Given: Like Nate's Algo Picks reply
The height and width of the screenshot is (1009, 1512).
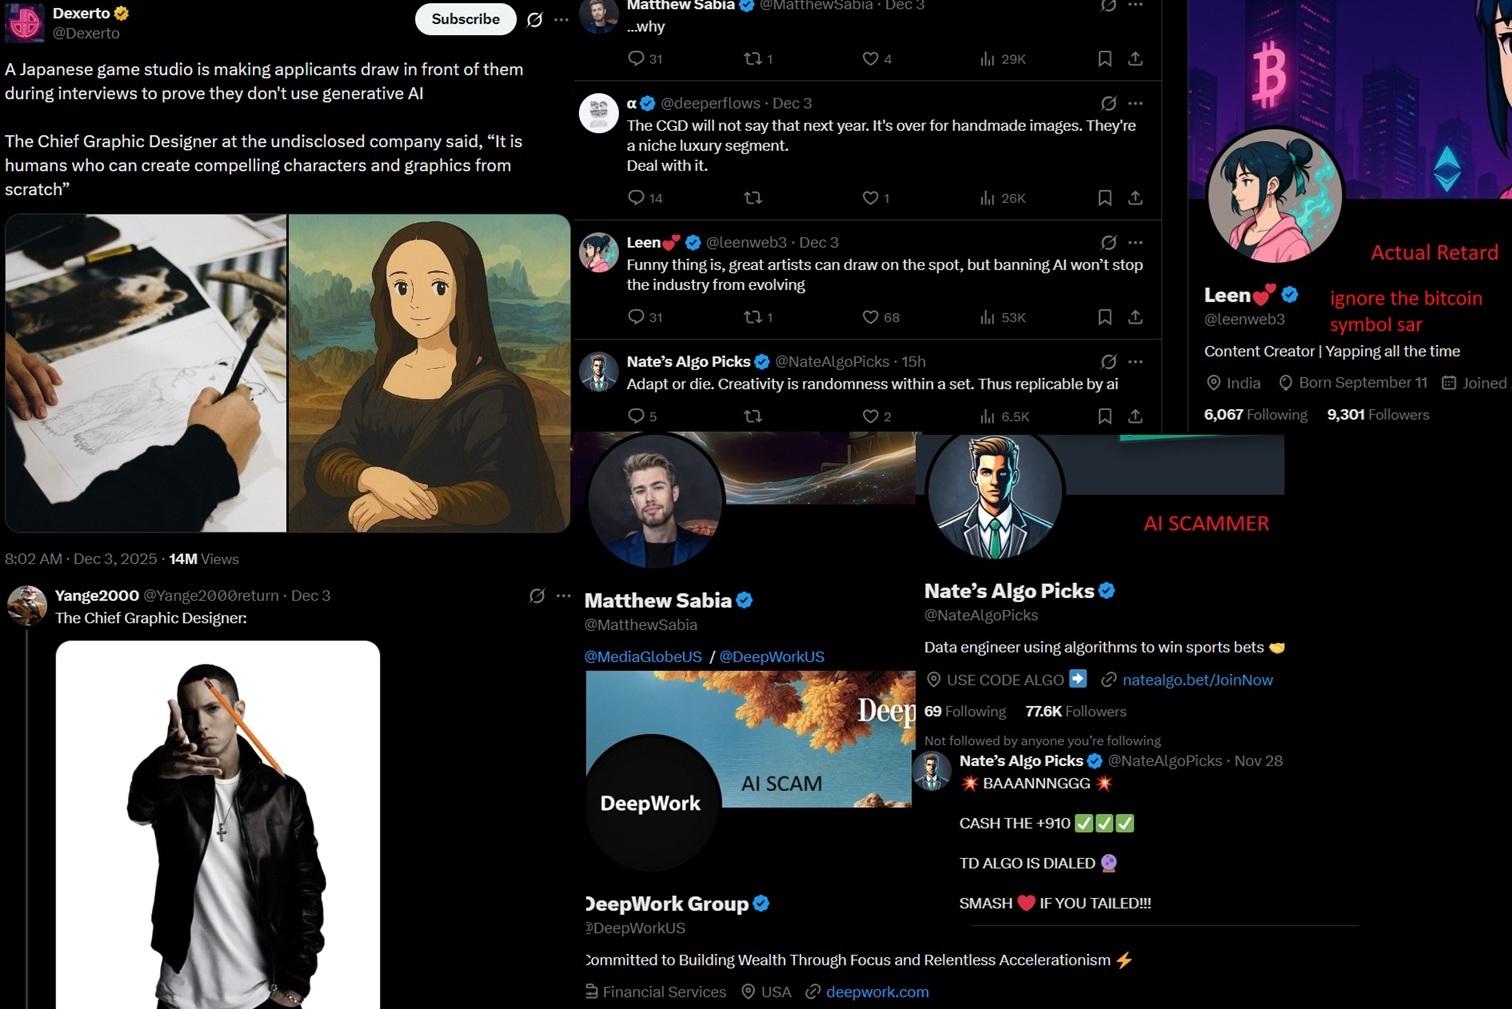Looking at the screenshot, I should (x=871, y=416).
